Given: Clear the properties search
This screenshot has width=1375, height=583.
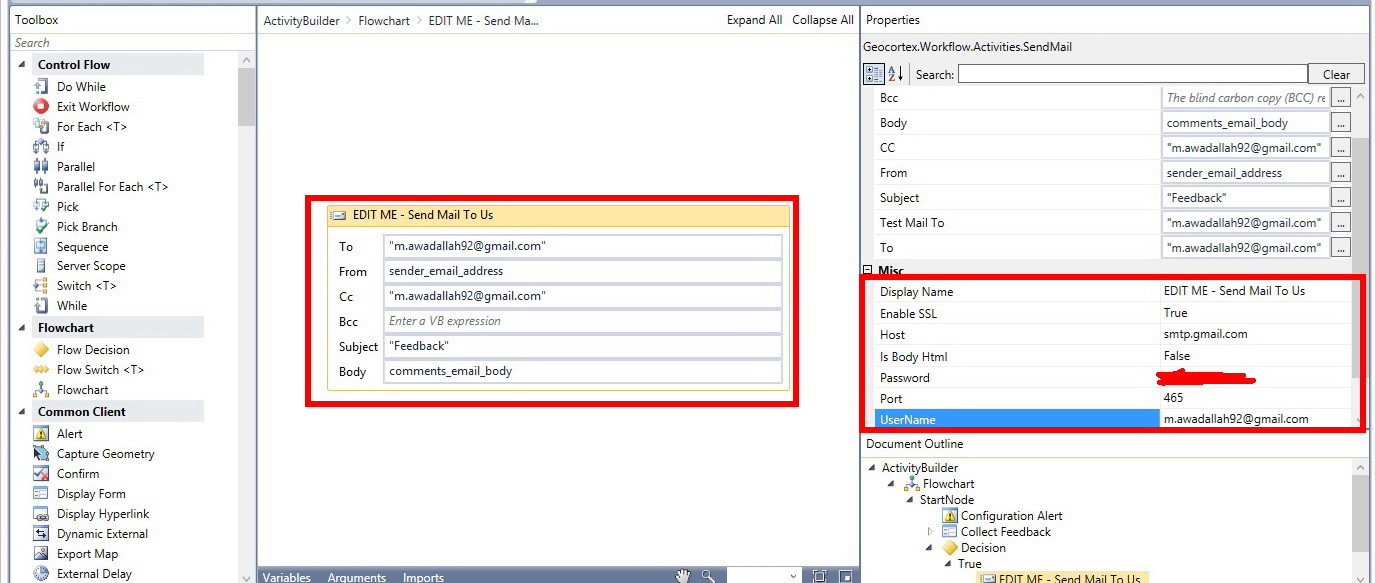Looking at the screenshot, I should coord(1336,74).
